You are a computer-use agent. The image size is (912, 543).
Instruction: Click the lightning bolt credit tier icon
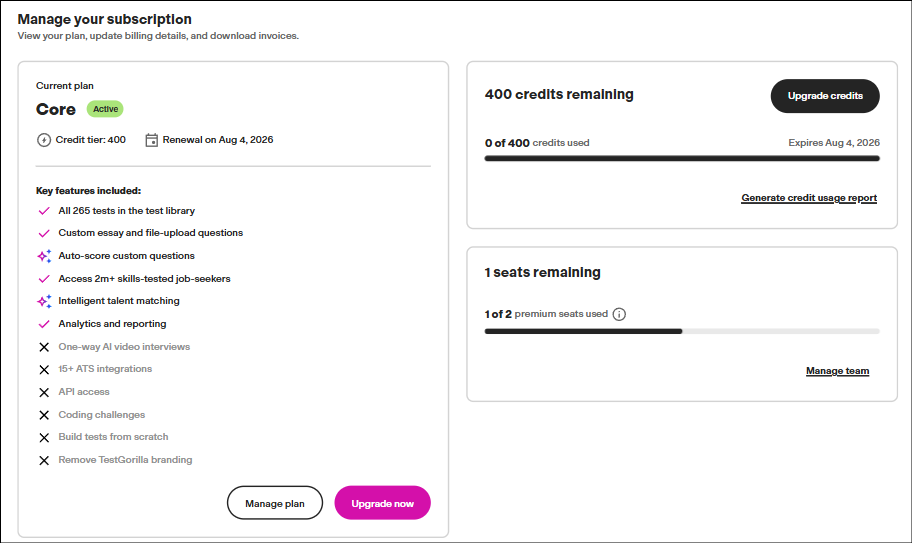click(x=44, y=140)
